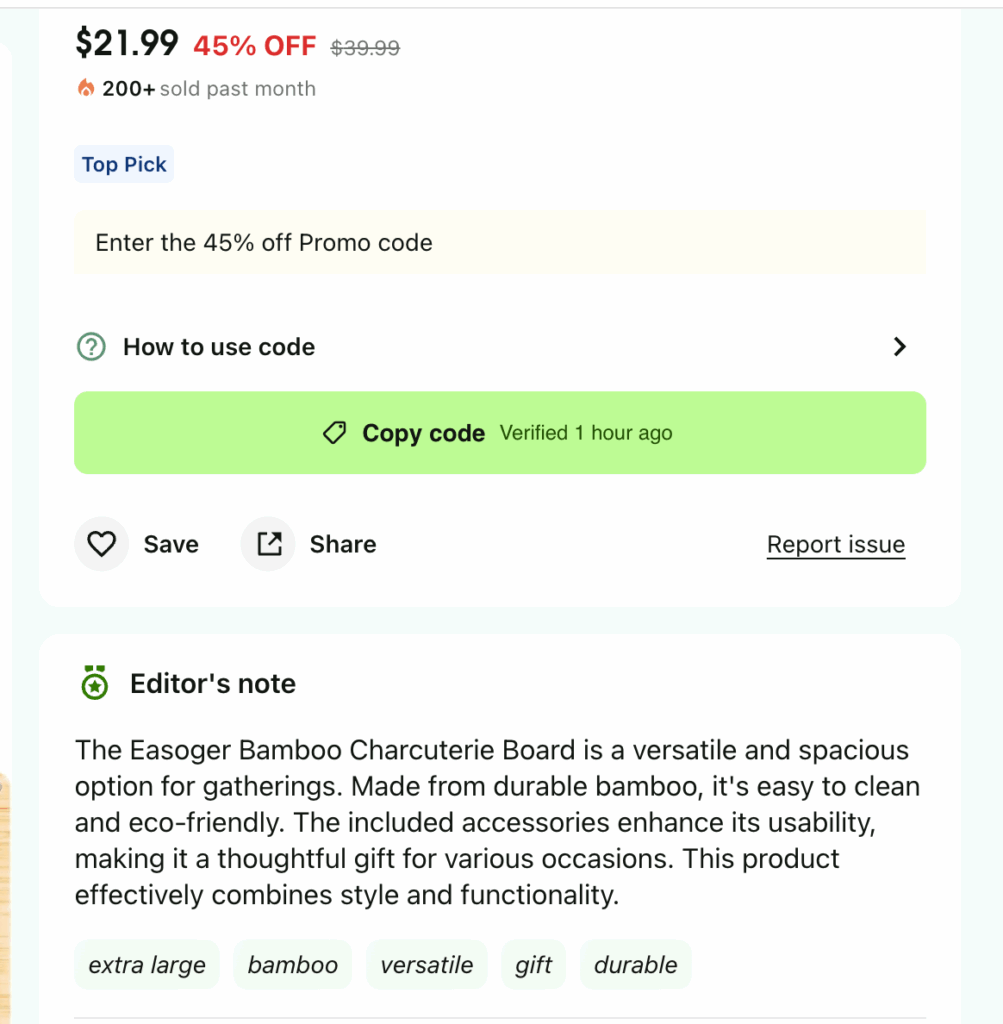
Task: Click the extra large tag
Action: (147, 965)
